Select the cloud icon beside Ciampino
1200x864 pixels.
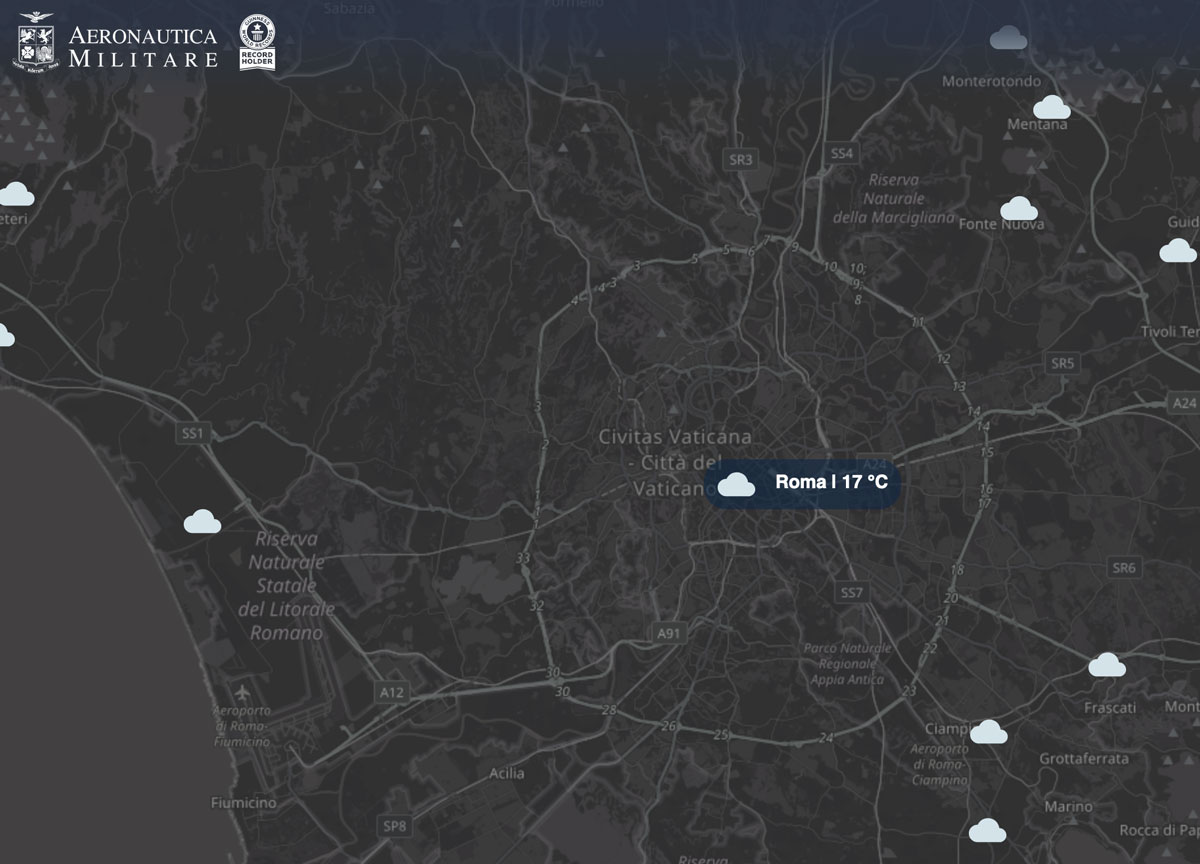click(988, 732)
